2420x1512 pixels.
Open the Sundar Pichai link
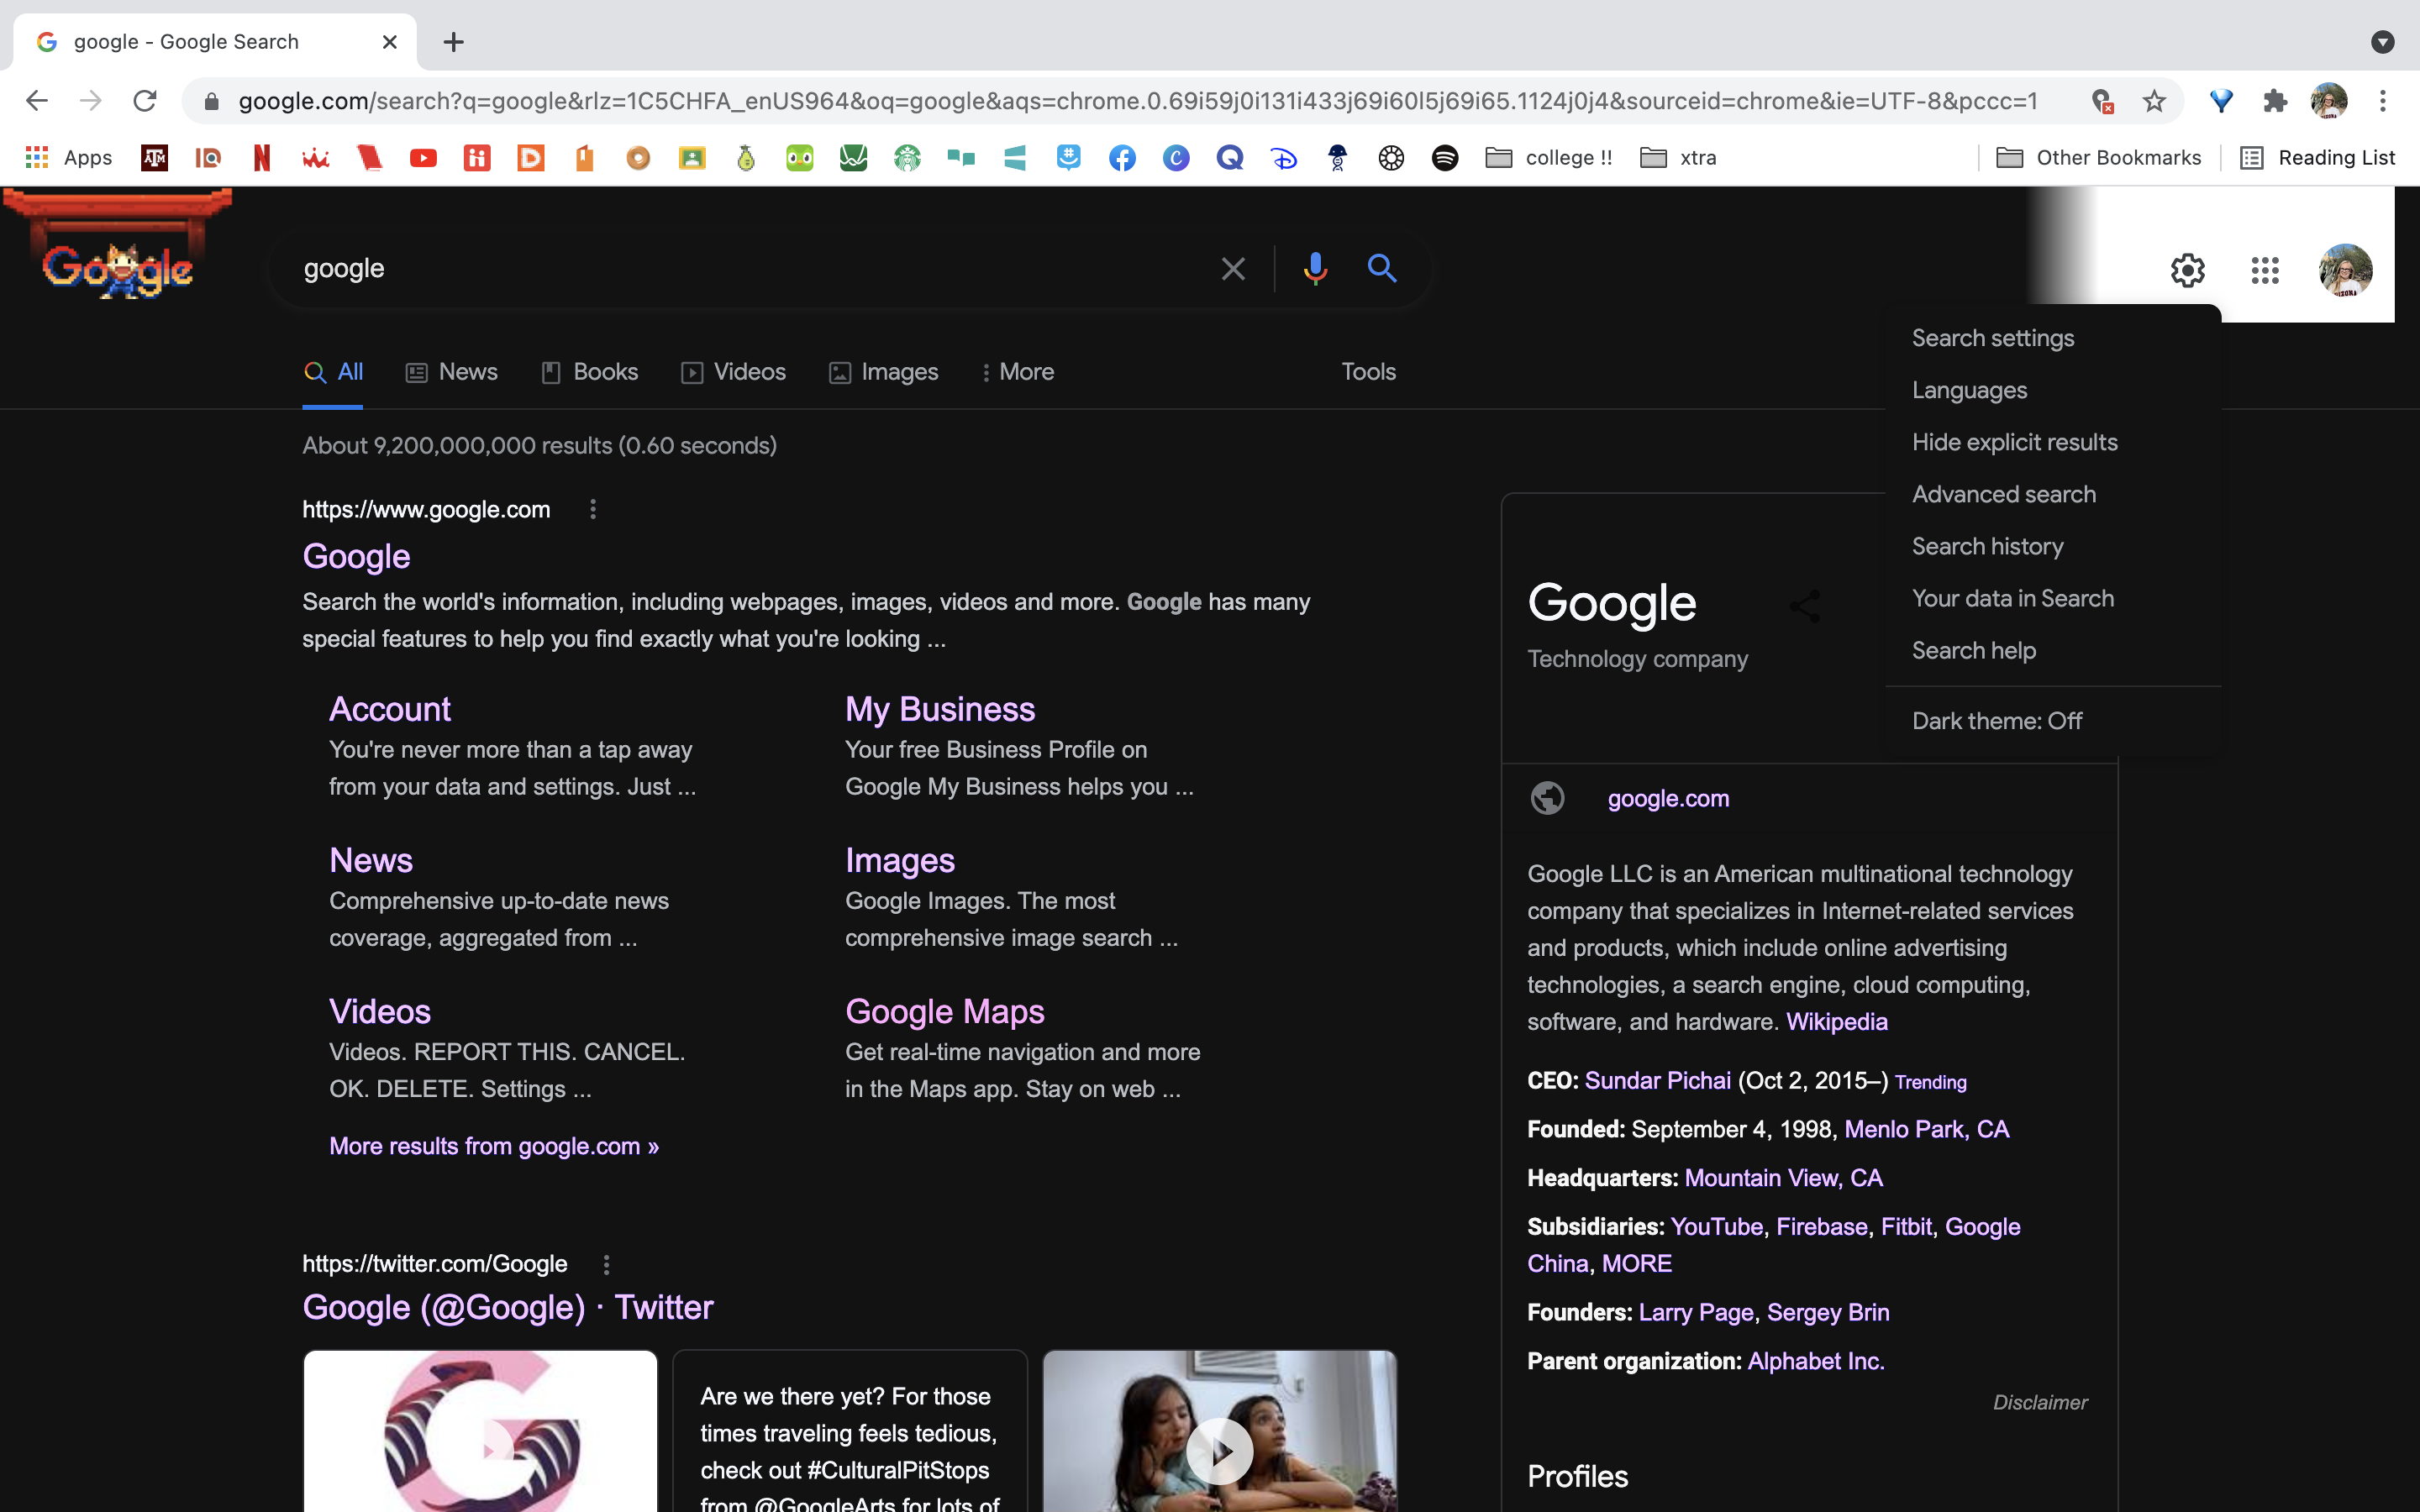pos(1657,1081)
